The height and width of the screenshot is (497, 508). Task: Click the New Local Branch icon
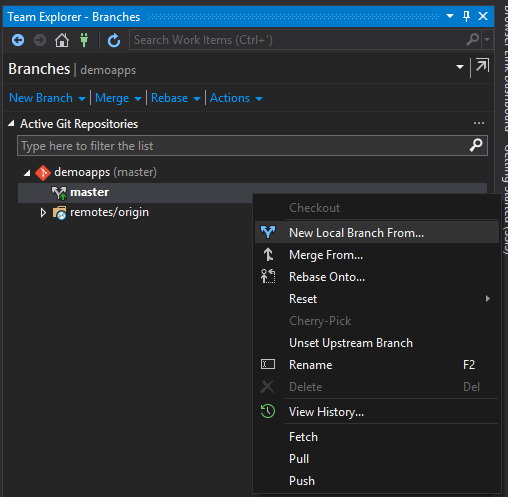pyautogui.click(x=268, y=232)
